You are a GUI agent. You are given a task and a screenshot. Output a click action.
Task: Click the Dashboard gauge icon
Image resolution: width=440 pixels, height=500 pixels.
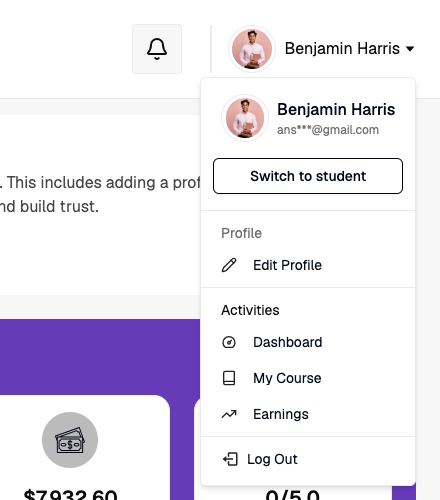(x=229, y=342)
